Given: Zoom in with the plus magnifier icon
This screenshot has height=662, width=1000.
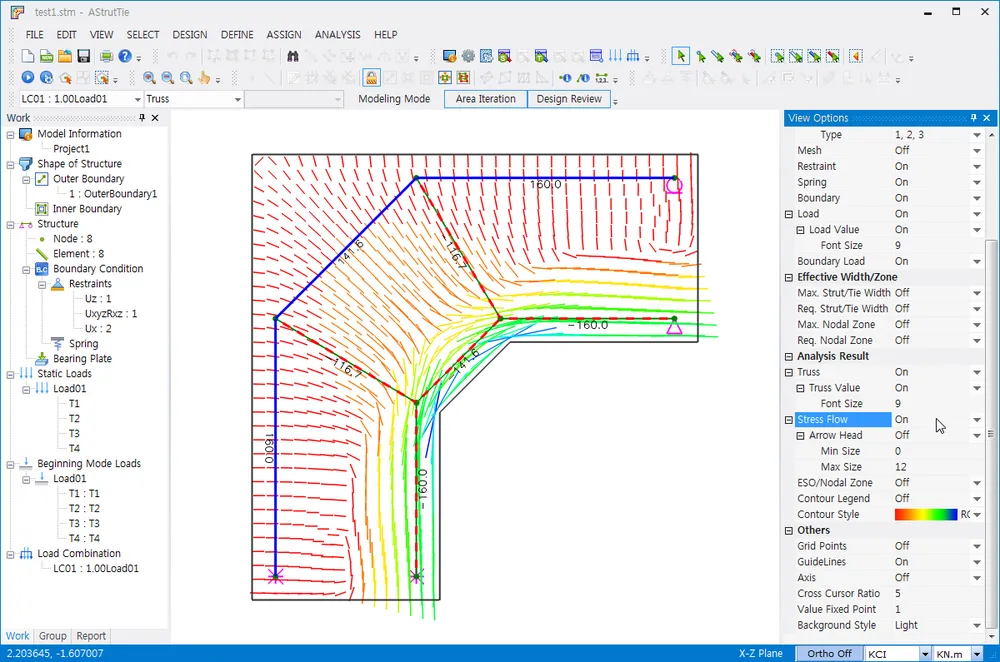Looking at the screenshot, I should coord(149,77).
